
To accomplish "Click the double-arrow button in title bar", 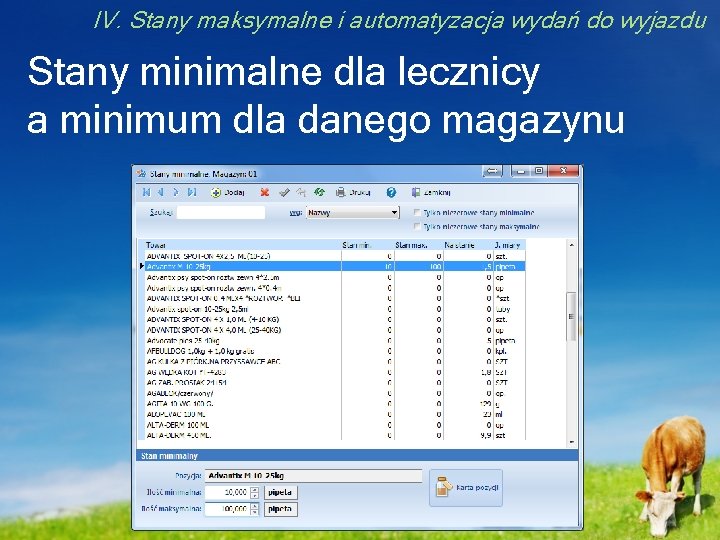I will [492, 171].
